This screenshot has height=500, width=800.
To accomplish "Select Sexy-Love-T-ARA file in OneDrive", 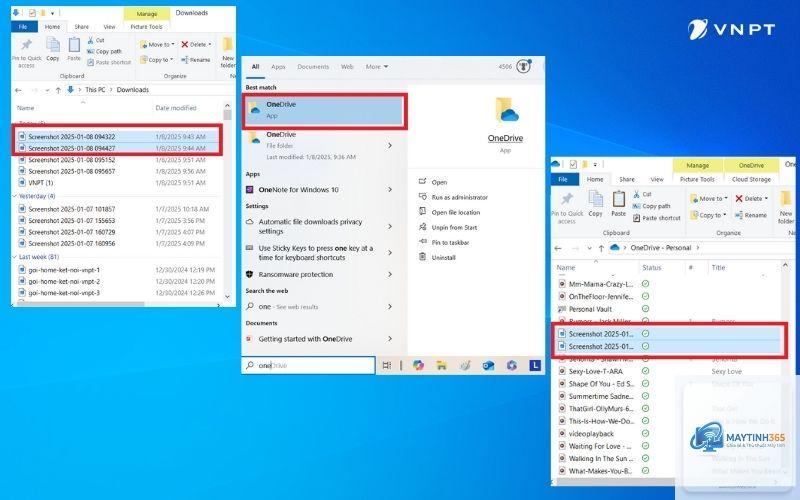I will coord(595,371).
